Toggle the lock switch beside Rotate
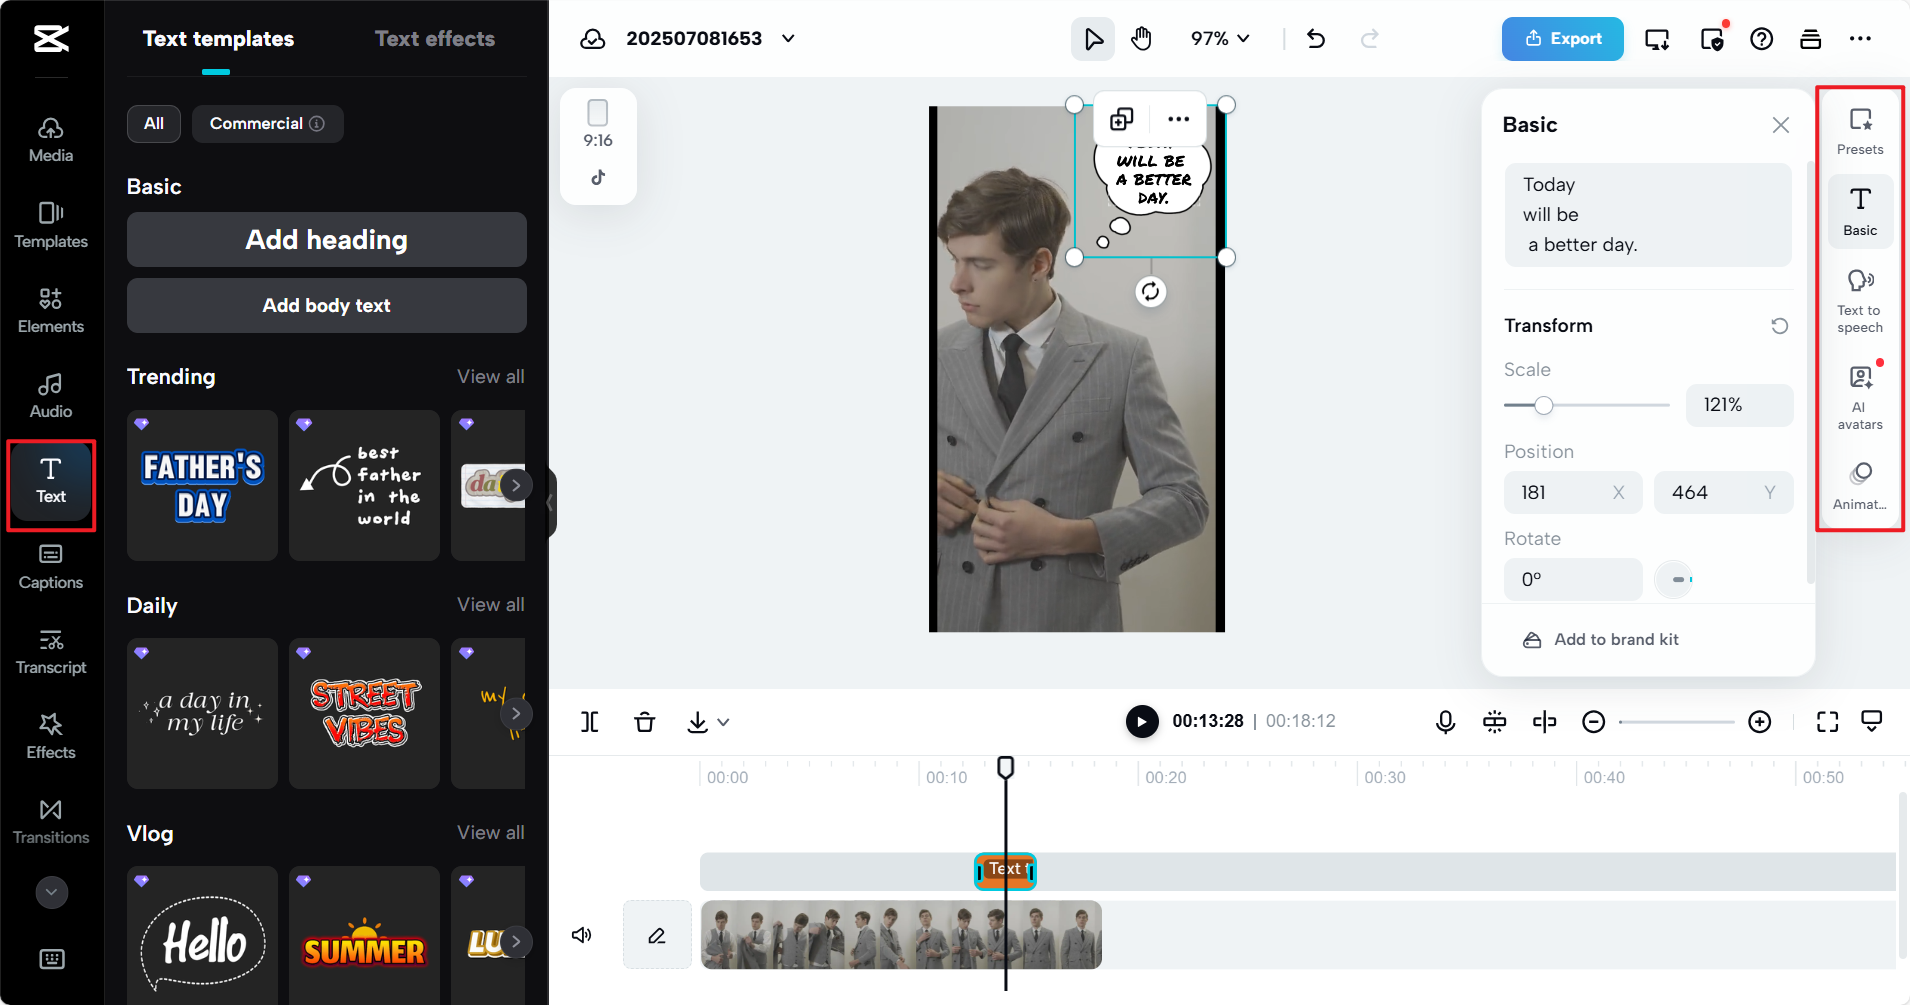Viewport: 1910px width, 1005px height. pos(1672,579)
